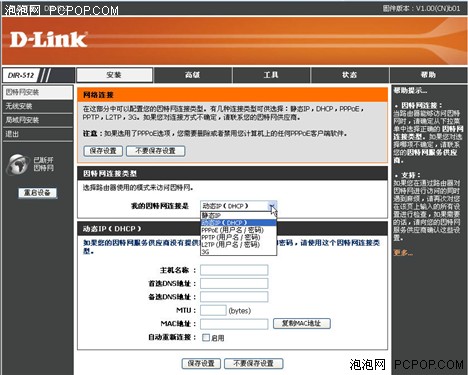Click the 重启设备 reboot button
This screenshot has width=468, height=375.
(x=37, y=193)
